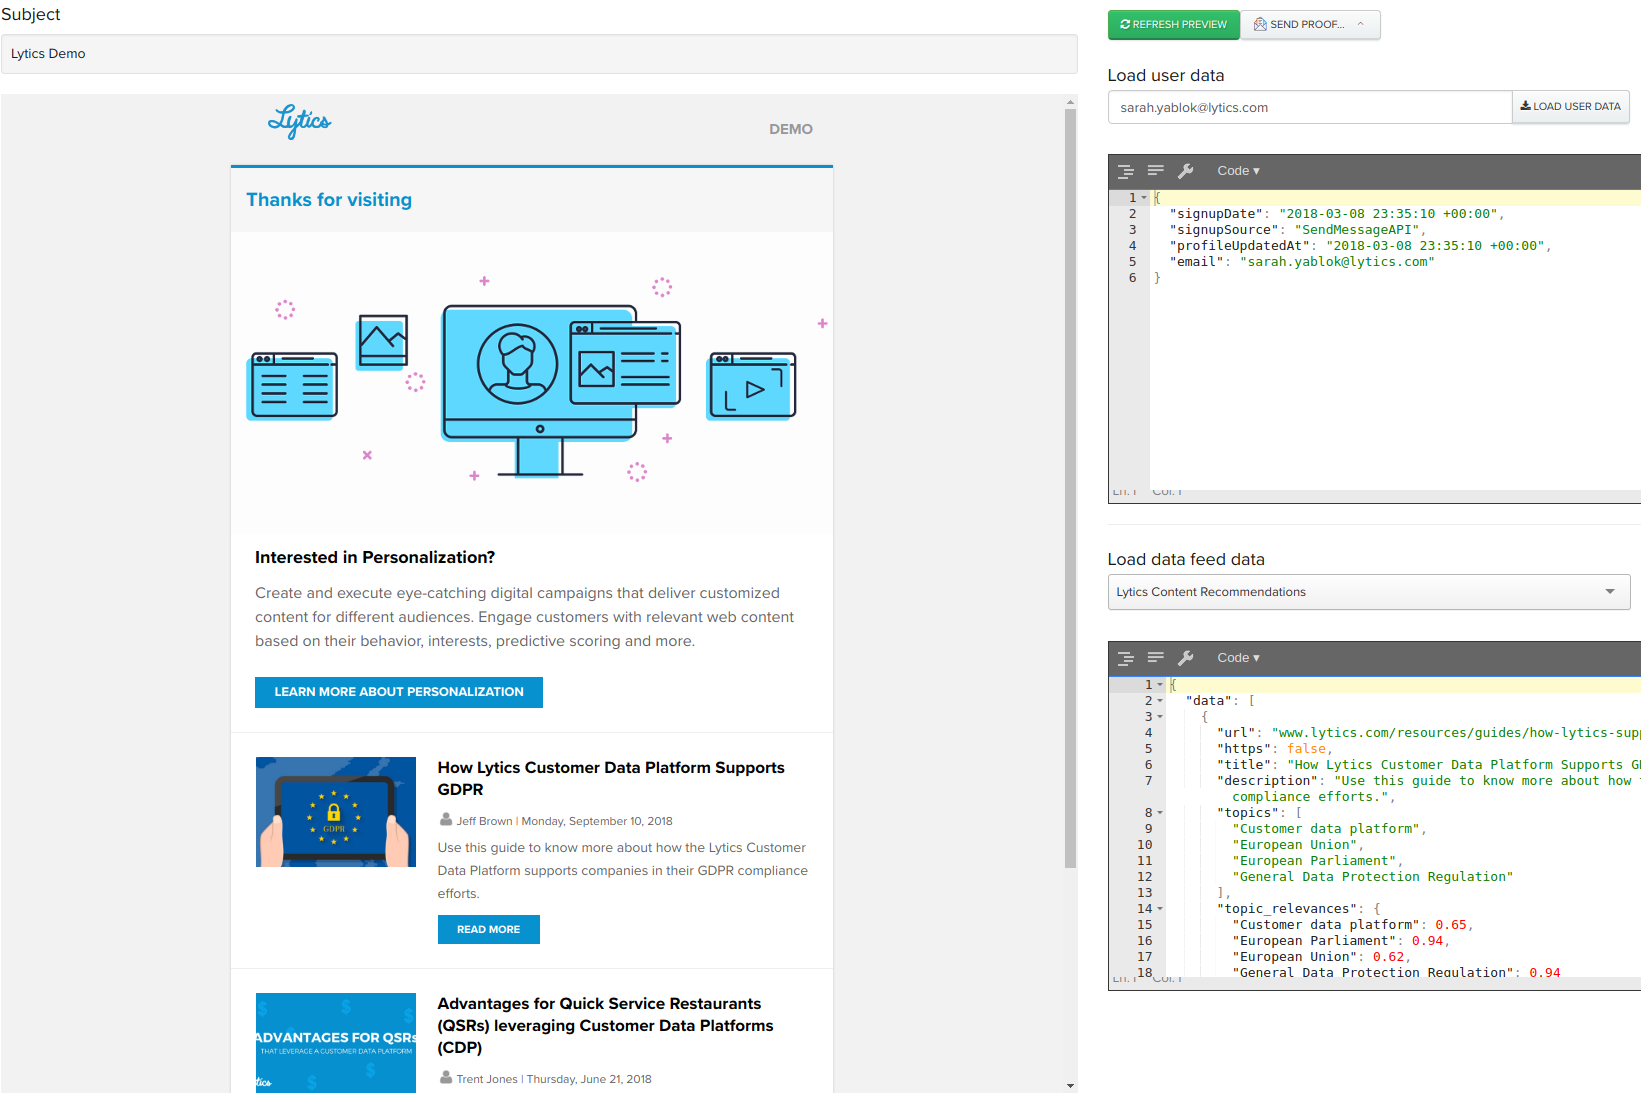The image size is (1641, 1093).
Task: Click the DEMO label in the email header
Action: point(791,129)
